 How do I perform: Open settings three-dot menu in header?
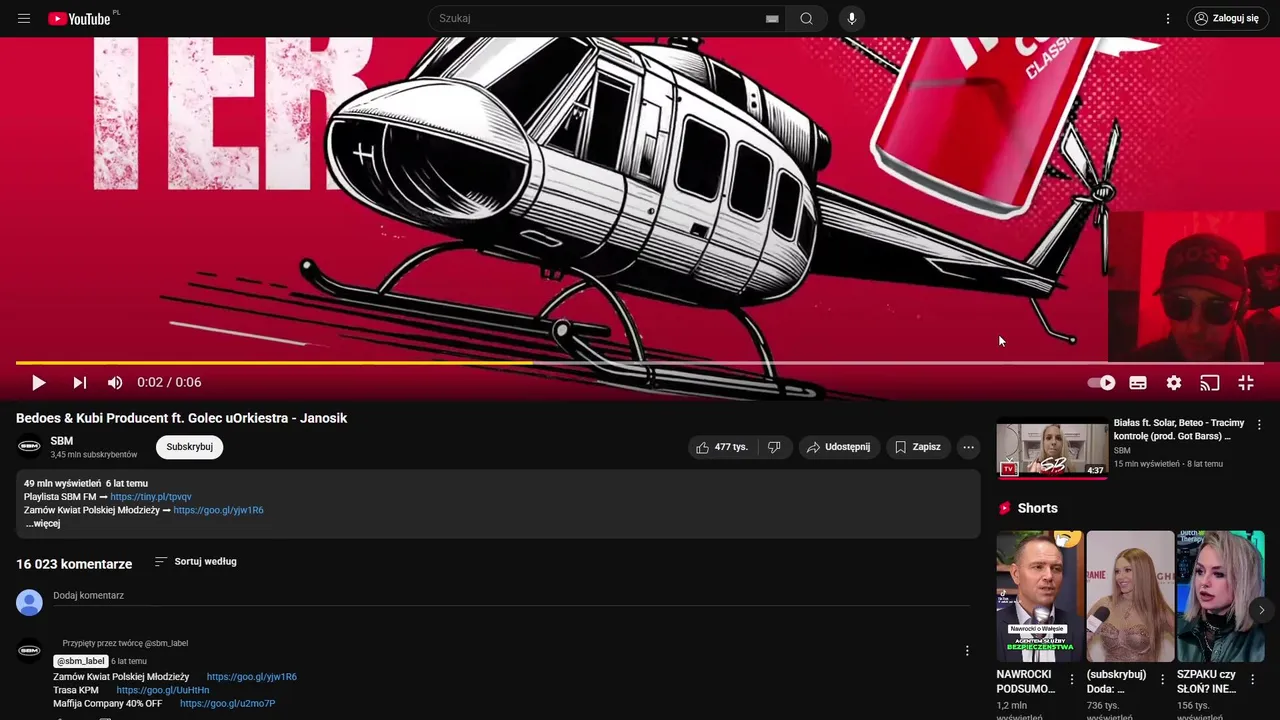pyautogui.click(x=1168, y=18)
